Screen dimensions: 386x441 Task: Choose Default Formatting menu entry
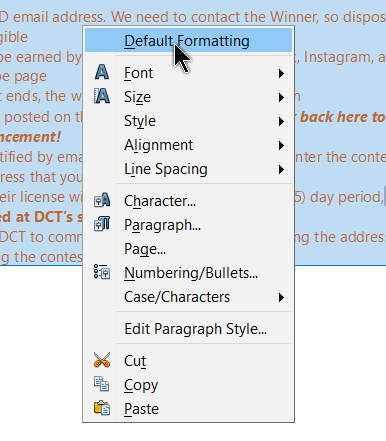(188, 40)
